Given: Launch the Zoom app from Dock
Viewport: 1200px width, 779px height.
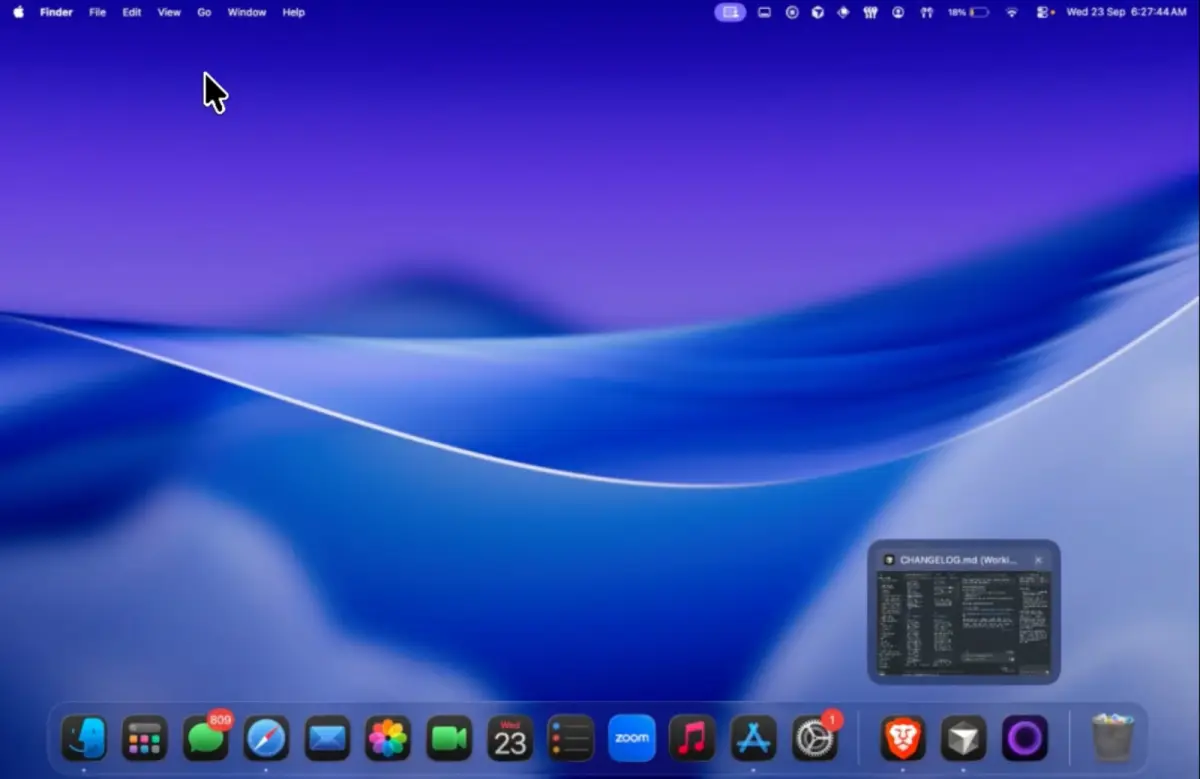Looking at the screenshot, I should pyautogui.click(x=632, y=739).
